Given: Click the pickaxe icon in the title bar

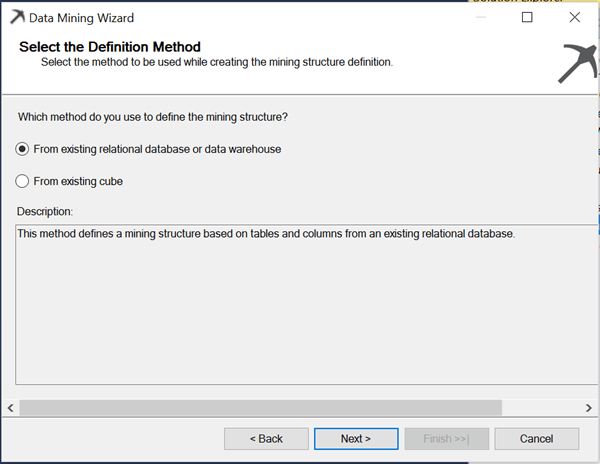Looking at the screenshot, I should pyautogui.click(x=17, y=17).
